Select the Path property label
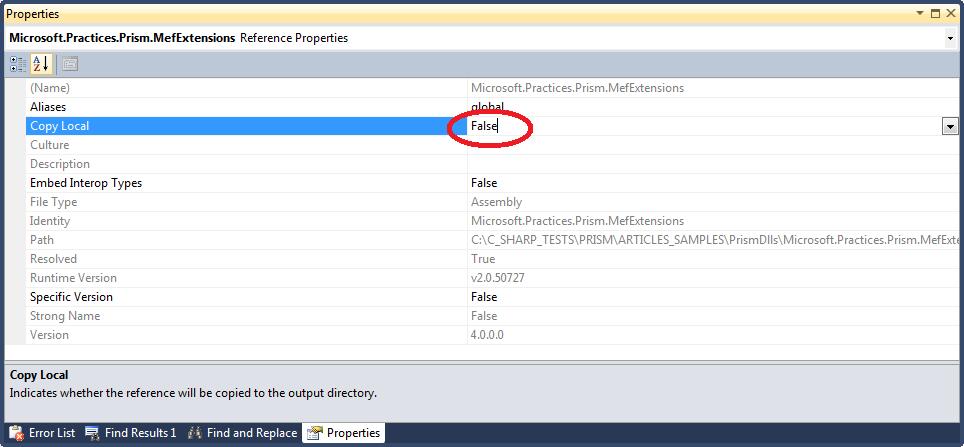Image resolution: width=964 pixels, height=447 pixels. 42,240
